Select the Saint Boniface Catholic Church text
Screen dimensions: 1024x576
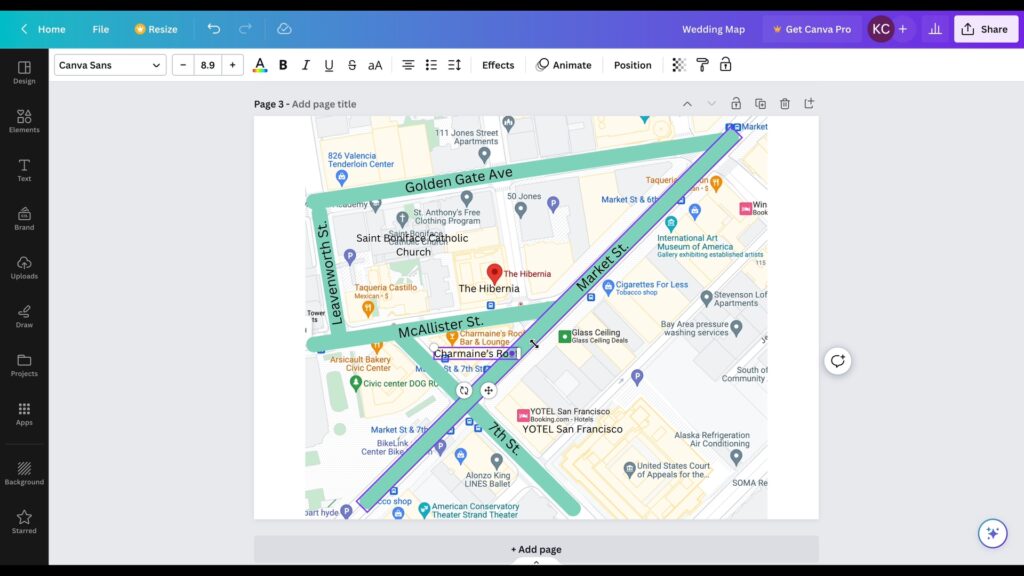(x=412, y=245)
